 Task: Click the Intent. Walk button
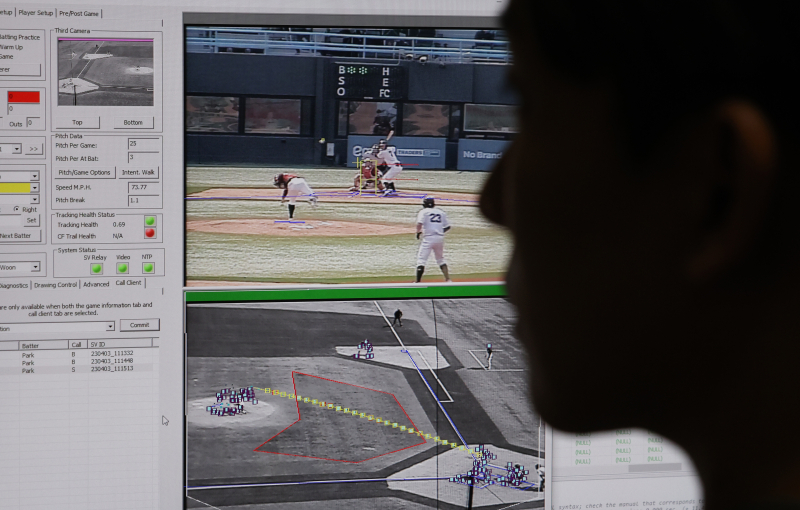click(x=138, y=172)
